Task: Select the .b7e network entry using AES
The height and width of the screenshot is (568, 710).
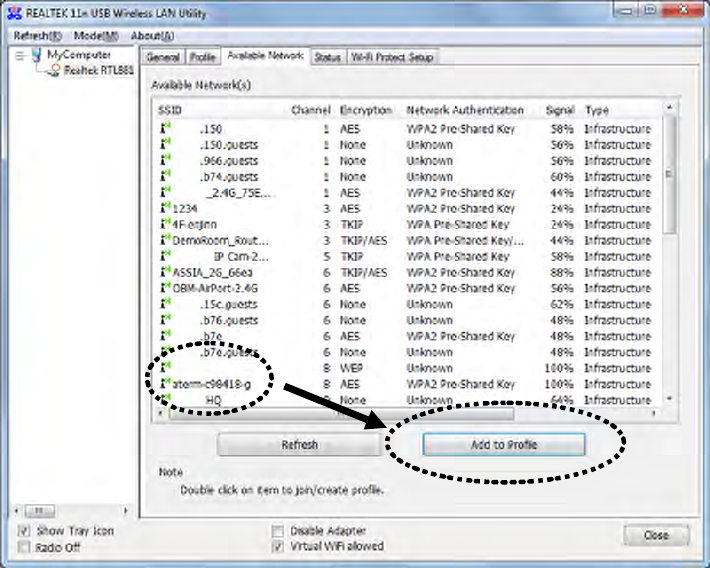Action: tap(406, 336)
